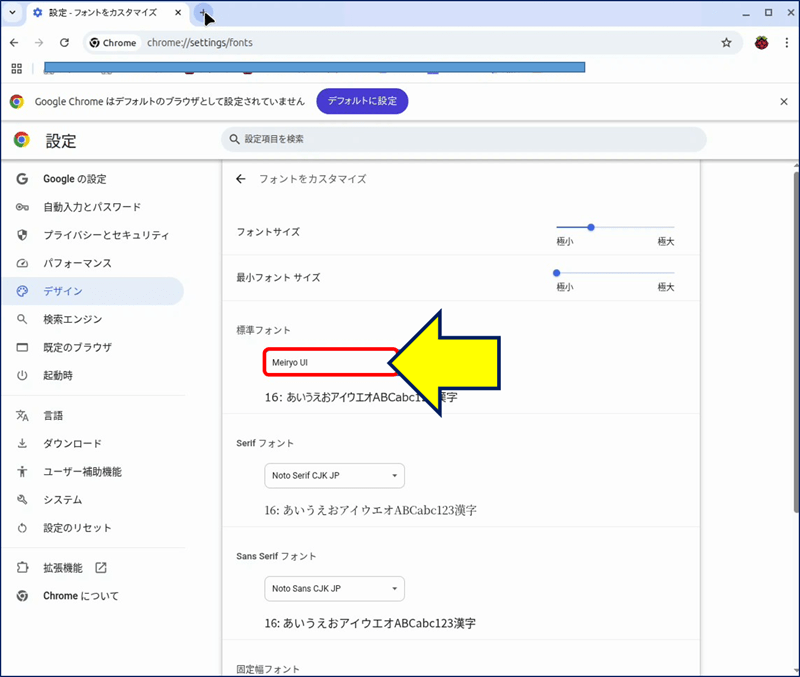This screenshot has width=800, height=677.
Task: Click the Sans Serif フォント section label
Action: (276, 557)
